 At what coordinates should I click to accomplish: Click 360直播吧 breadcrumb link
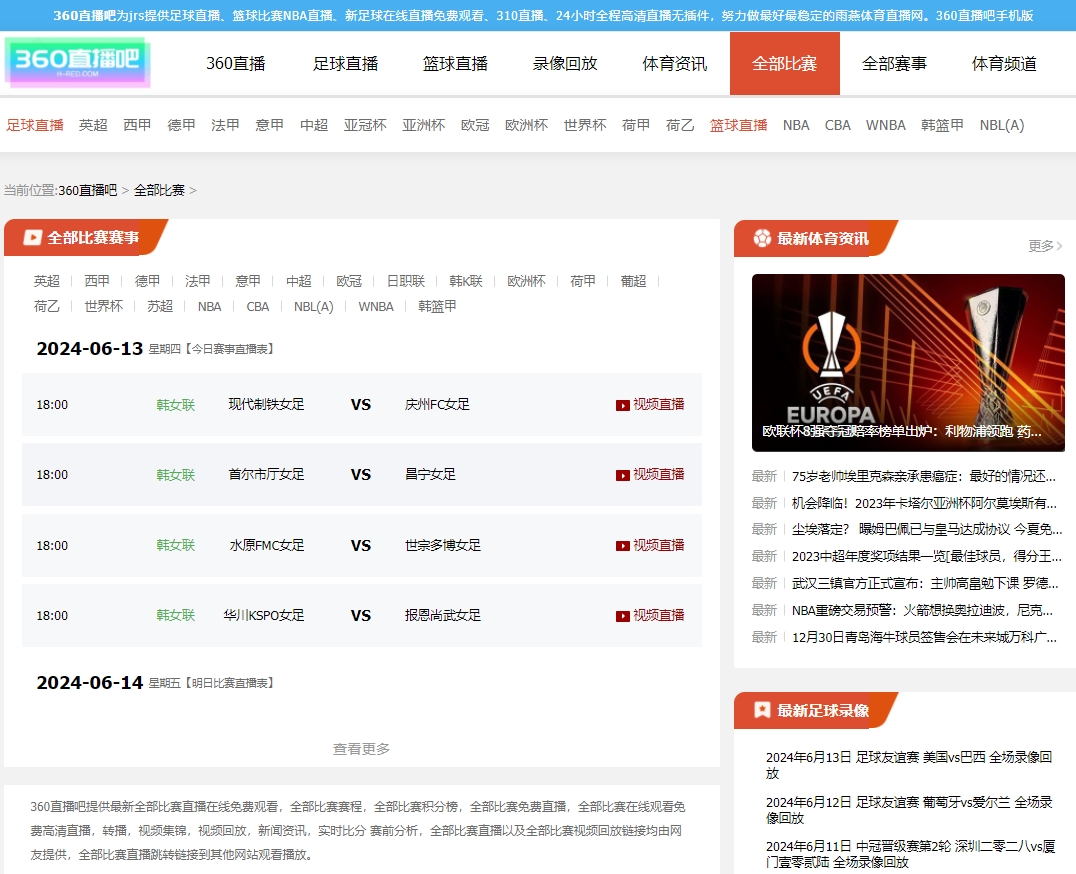(x=88, y=190)
